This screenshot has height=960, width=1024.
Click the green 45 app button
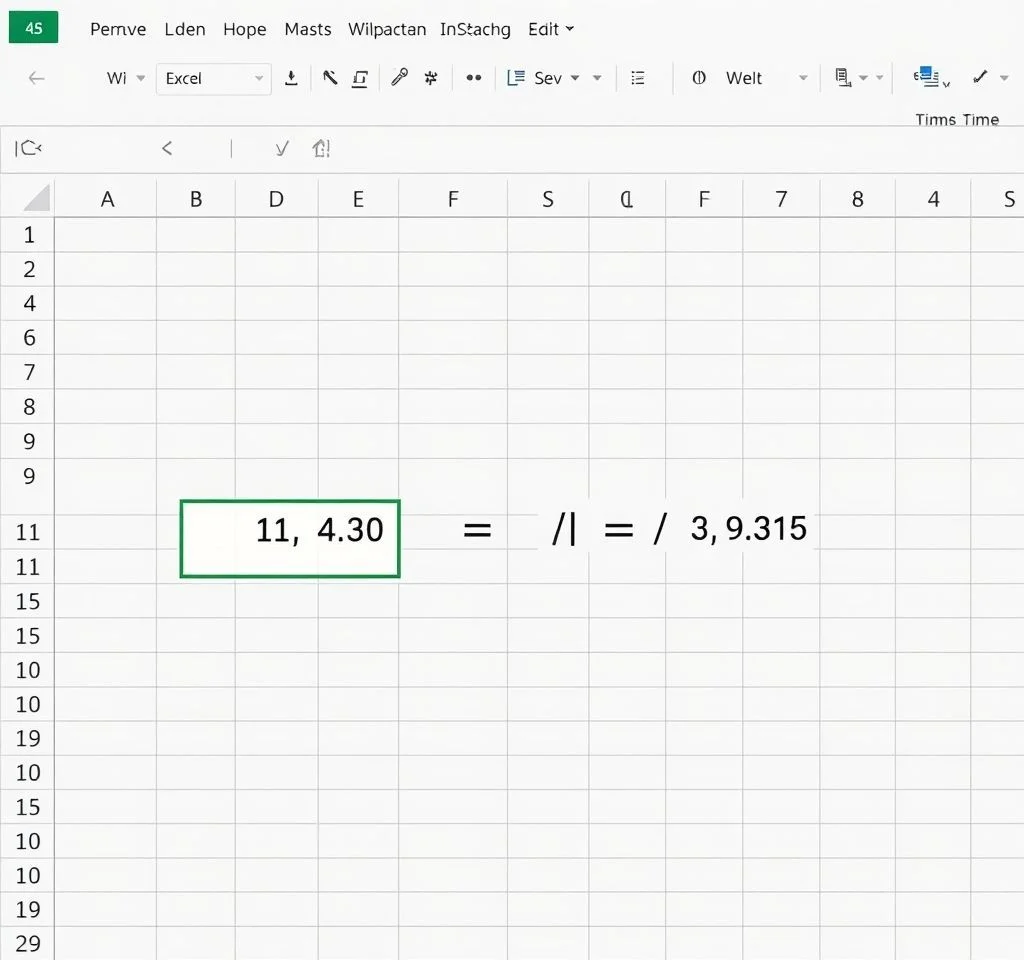33,28
